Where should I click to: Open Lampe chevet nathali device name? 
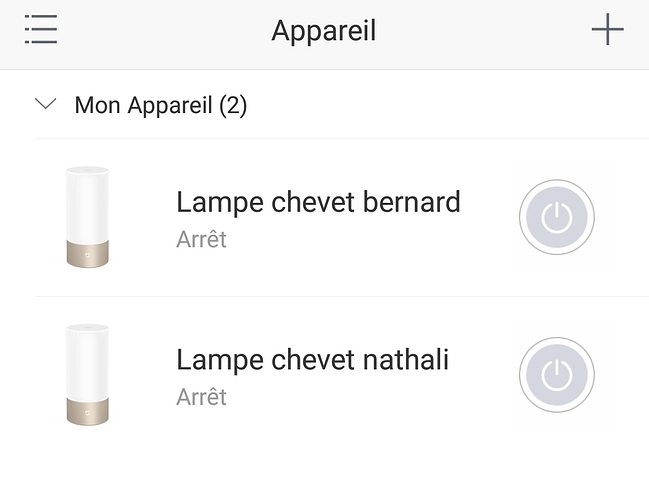[x=312, y=359]
